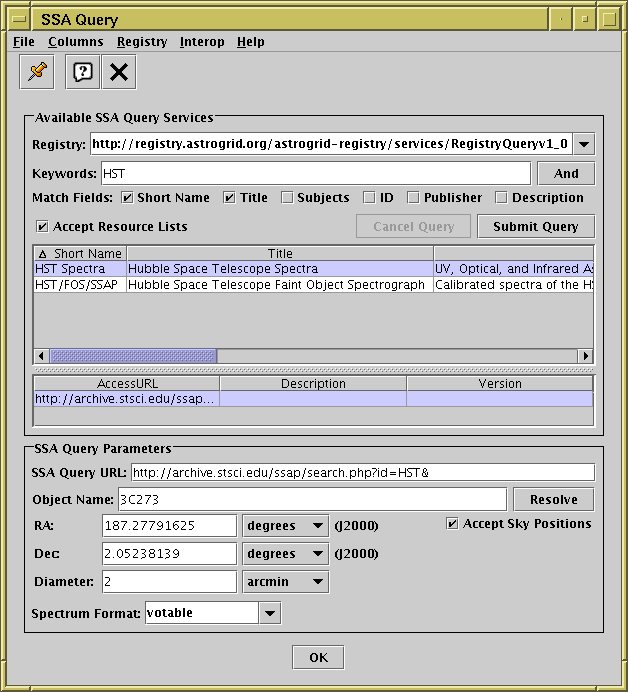Viewport: 628px width, 692px height.
Task: Enable the Description match field
Action: [501, 198]
